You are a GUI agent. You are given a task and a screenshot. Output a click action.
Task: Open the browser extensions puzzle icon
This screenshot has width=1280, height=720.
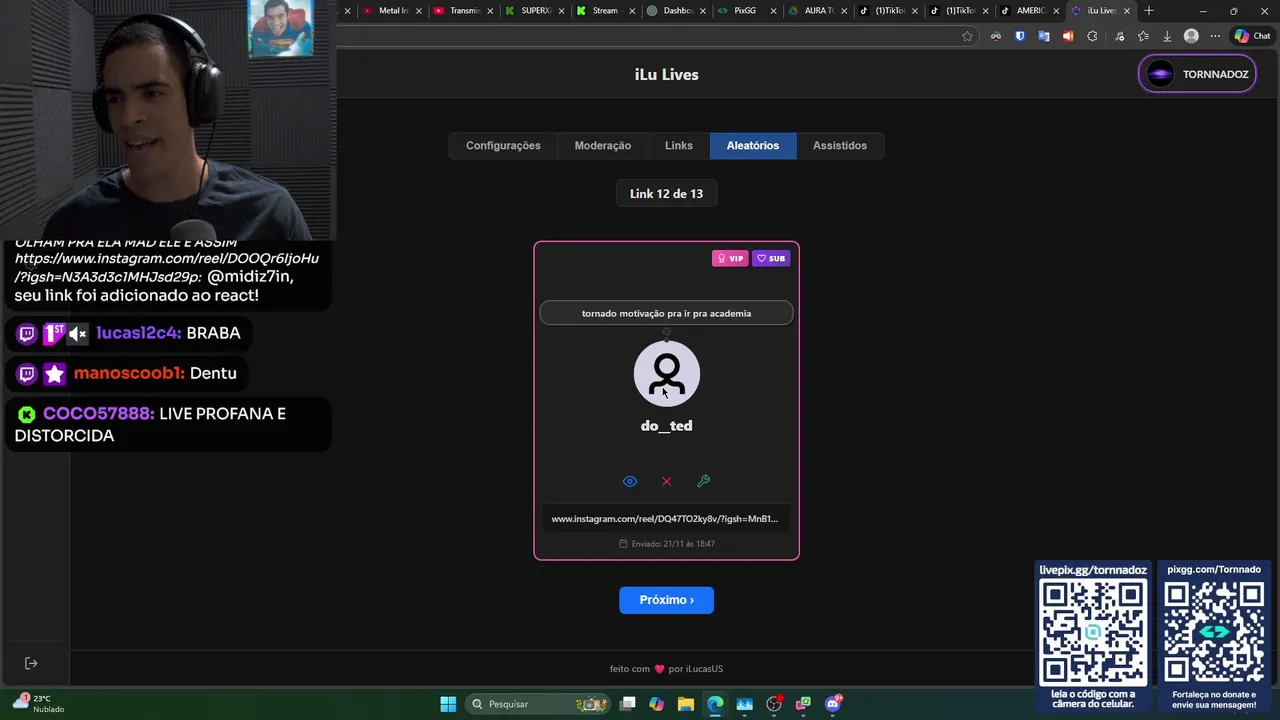[x=1092, y=36]
